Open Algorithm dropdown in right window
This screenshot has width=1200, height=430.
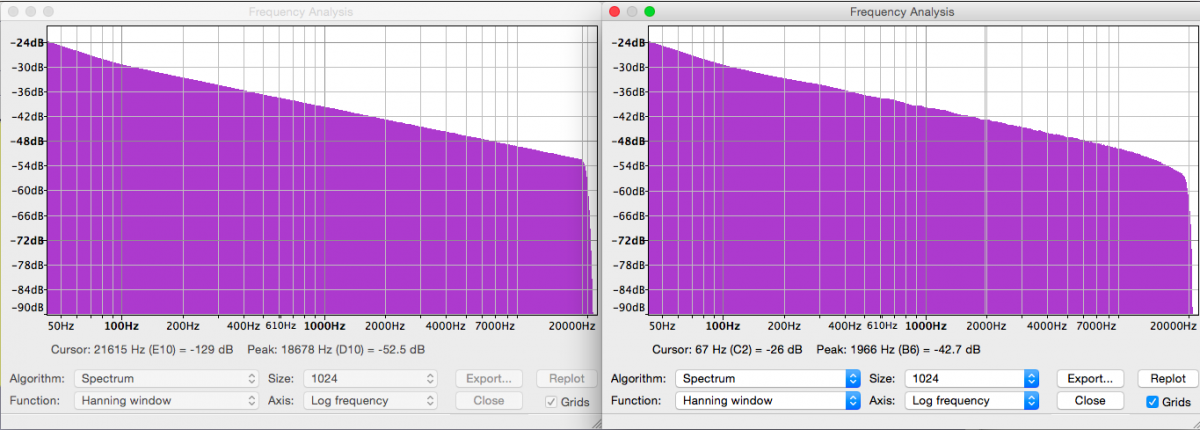(x=767, y=379)
